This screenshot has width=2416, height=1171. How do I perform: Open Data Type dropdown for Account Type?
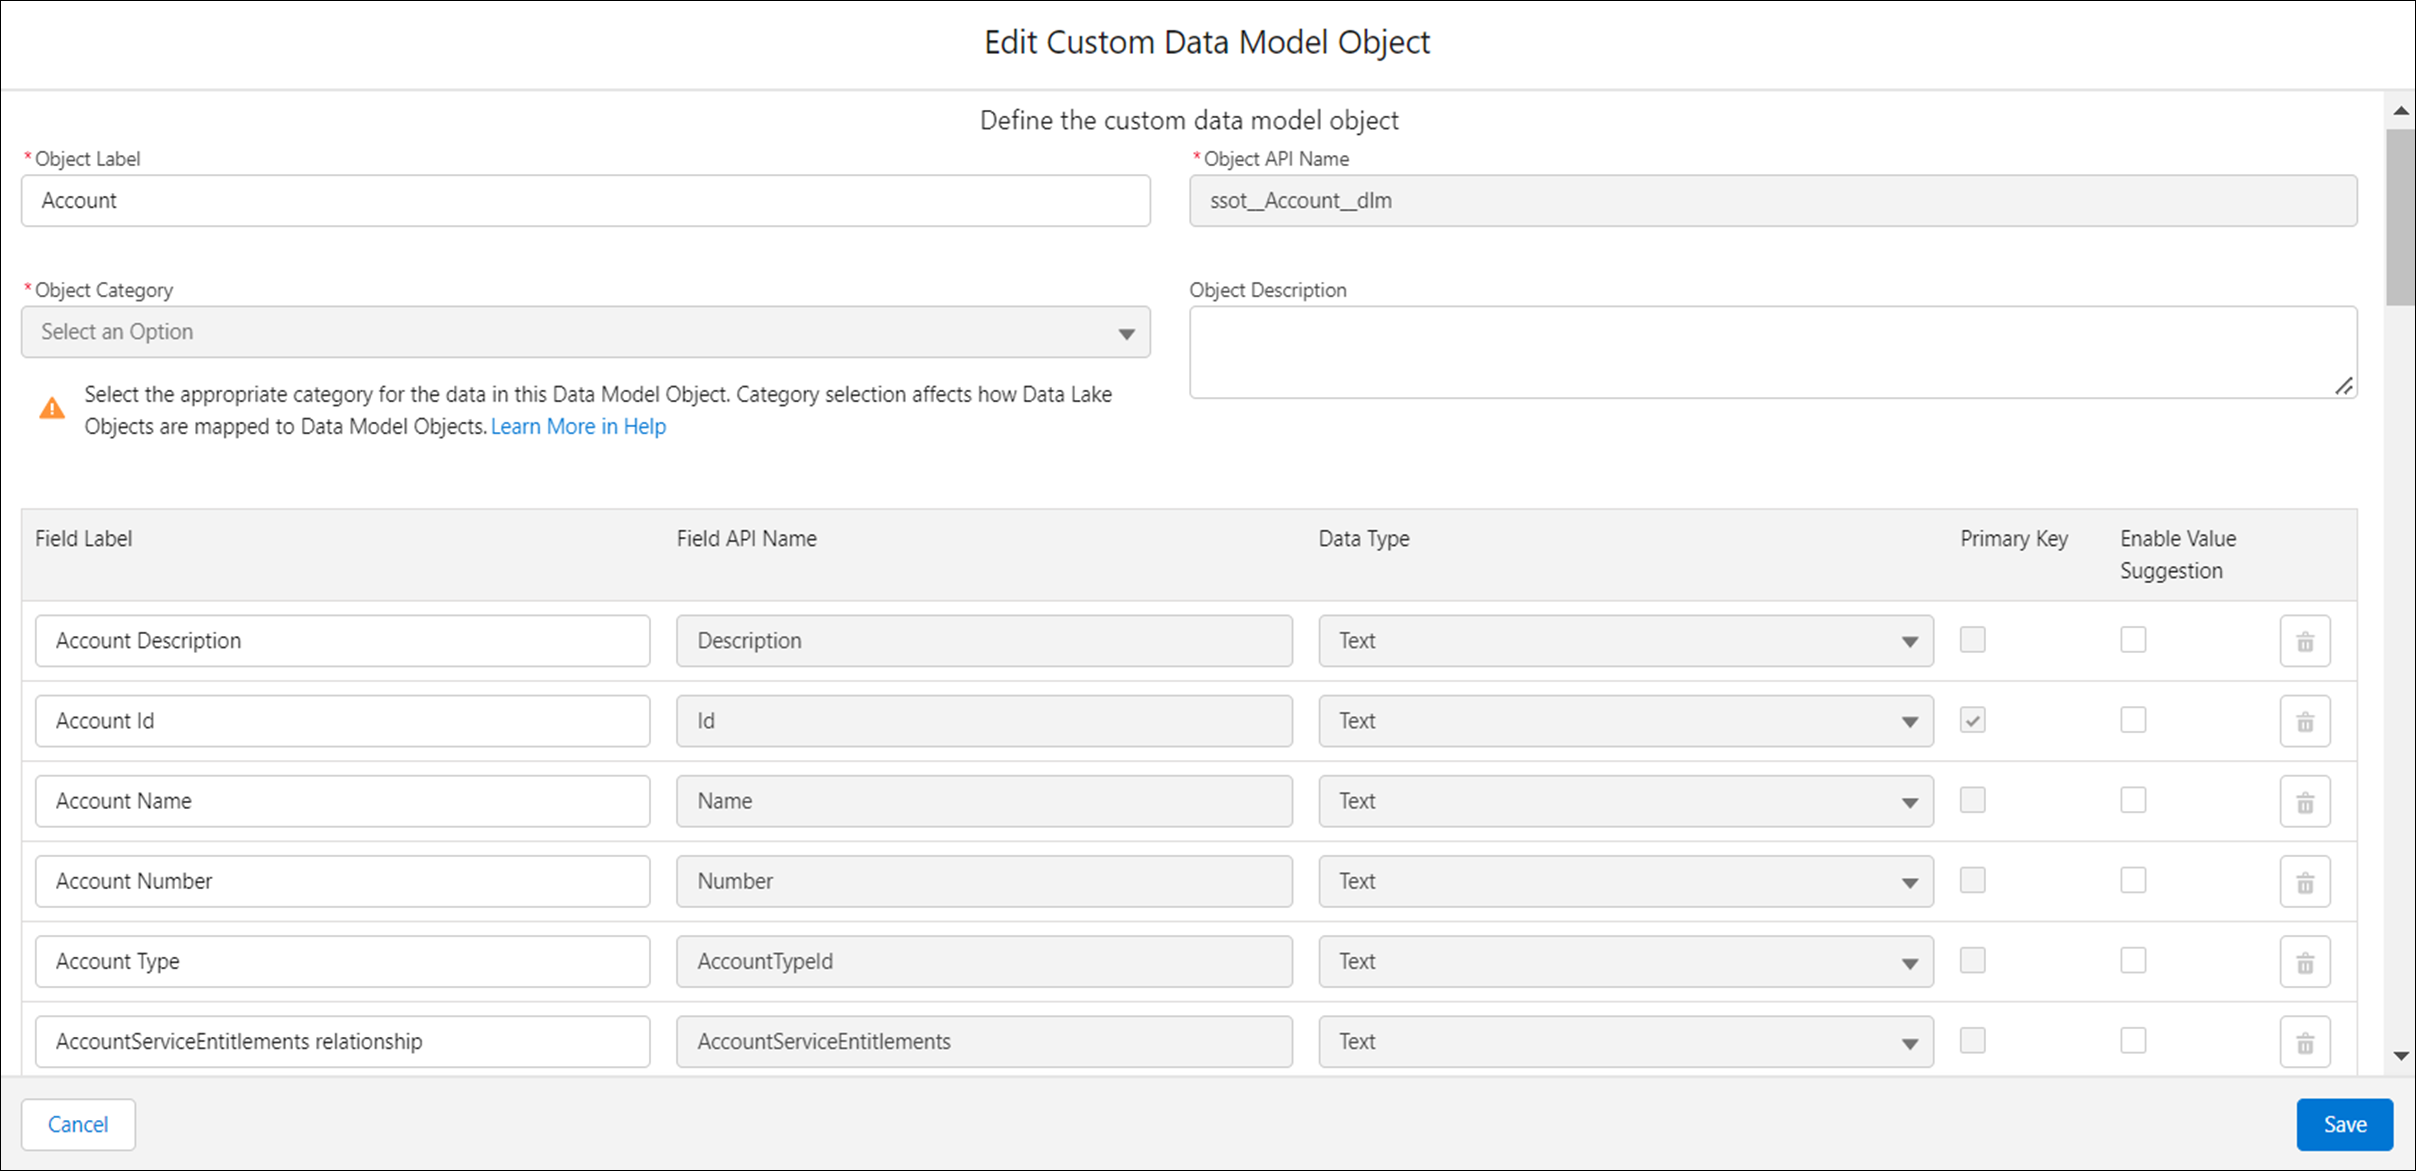[1626, 961]
